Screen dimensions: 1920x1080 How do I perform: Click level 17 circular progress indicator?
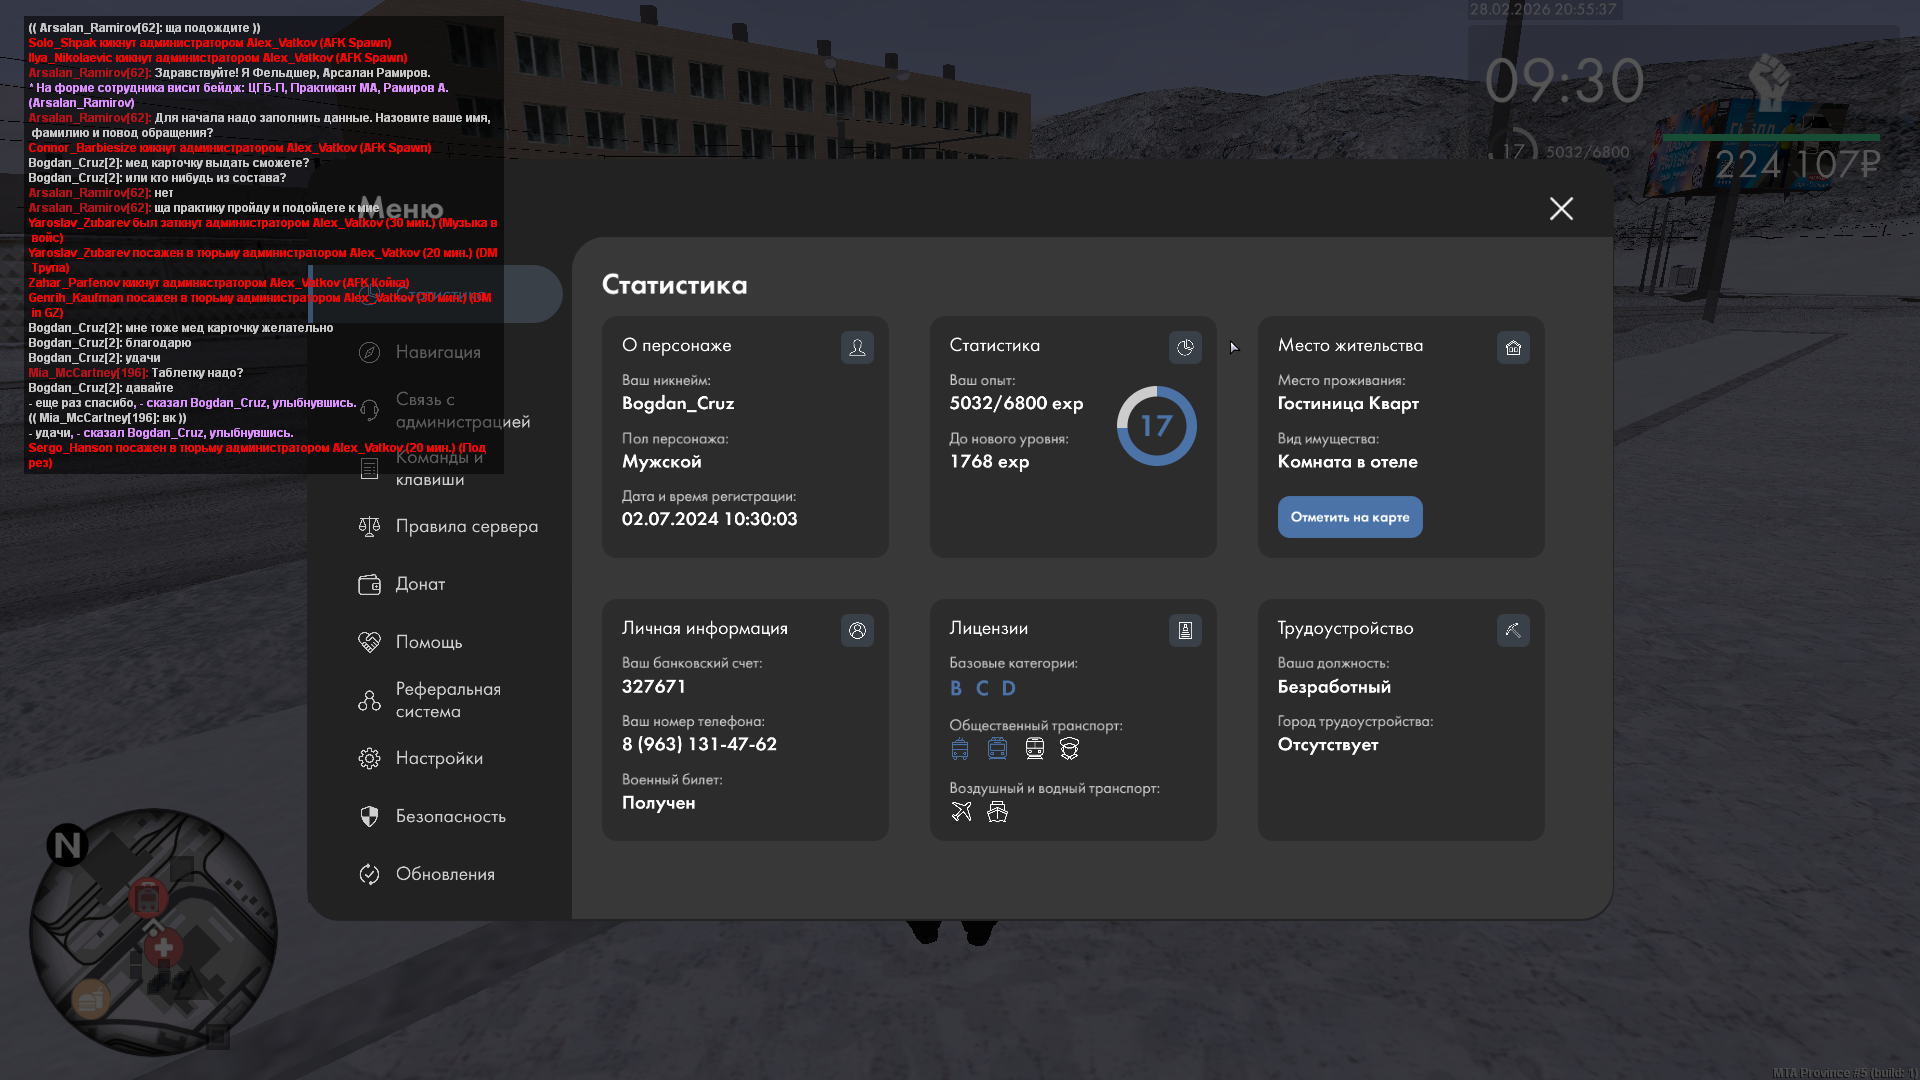[1156, 426]
